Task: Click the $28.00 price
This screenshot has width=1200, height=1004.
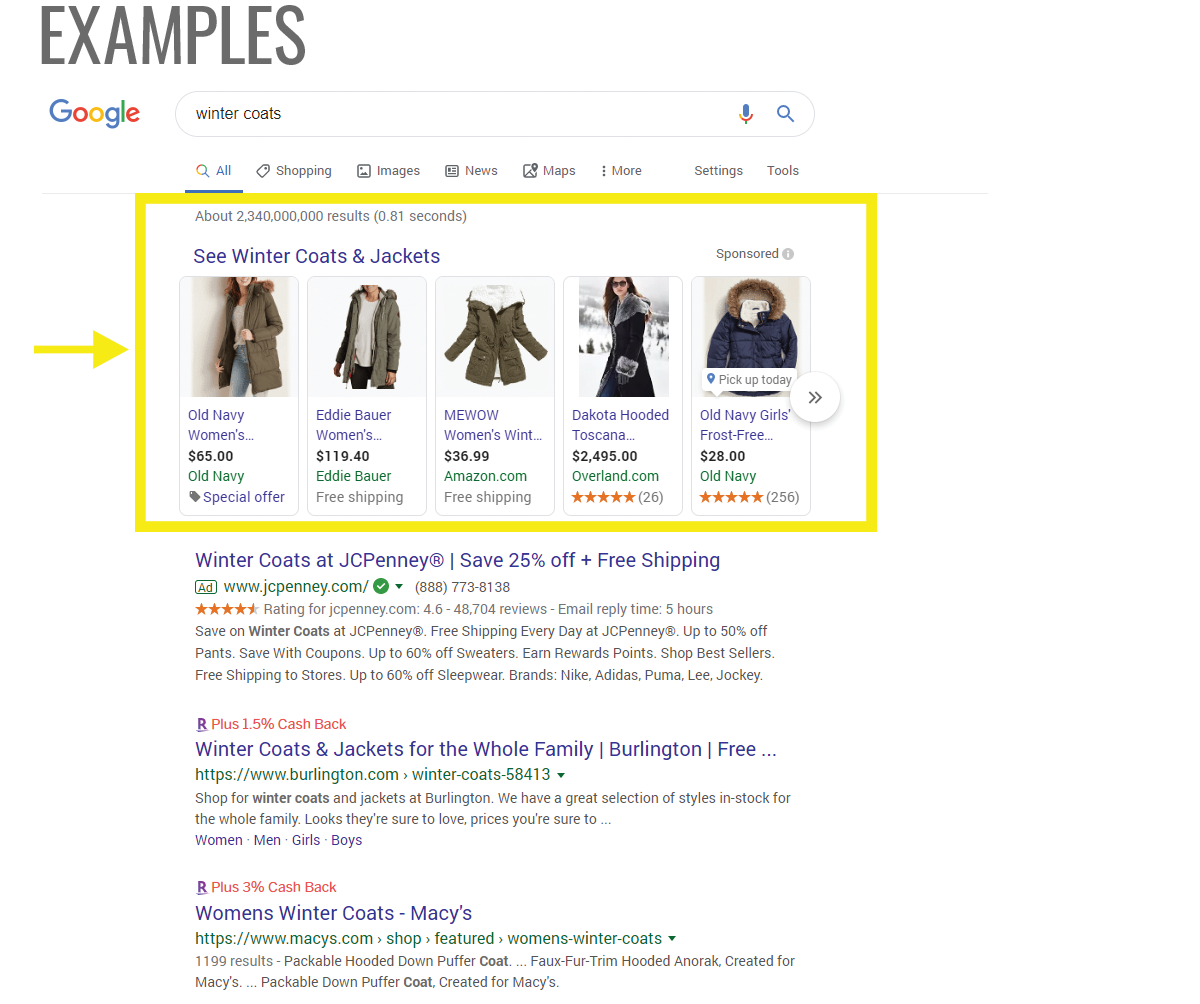Action: [x=723, y=456]
